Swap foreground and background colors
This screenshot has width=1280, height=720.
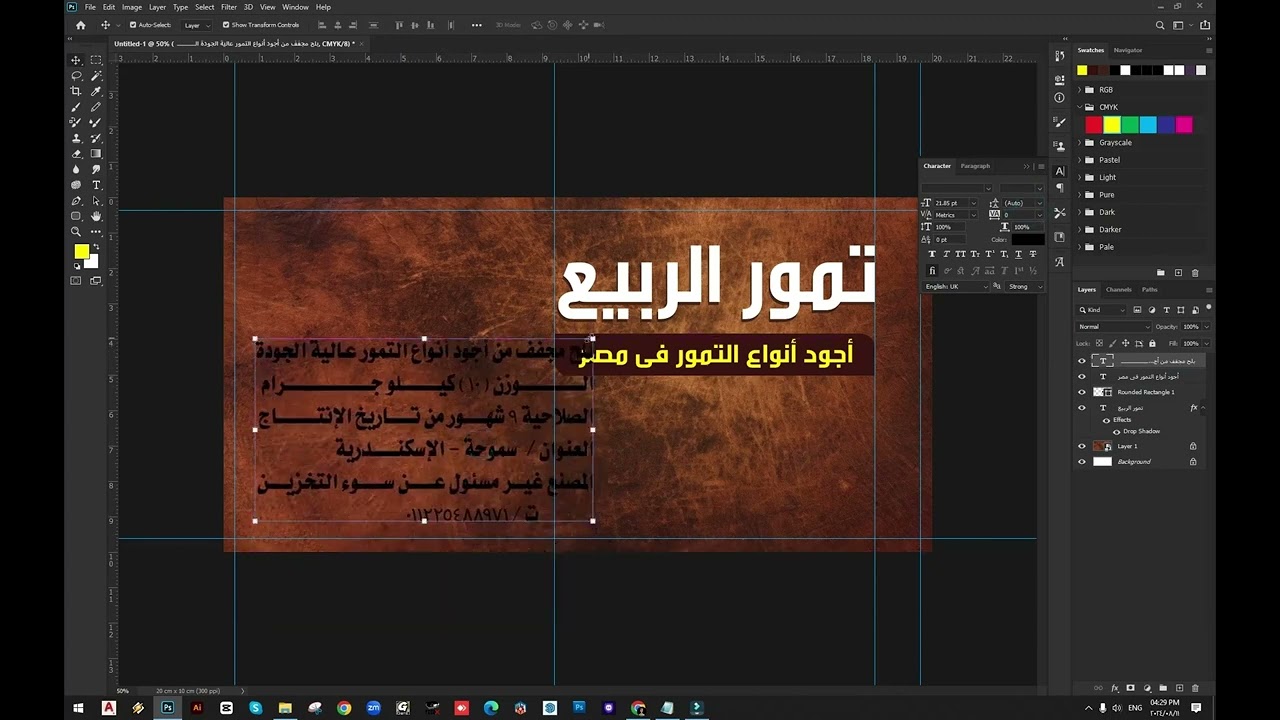coord(96,246)
